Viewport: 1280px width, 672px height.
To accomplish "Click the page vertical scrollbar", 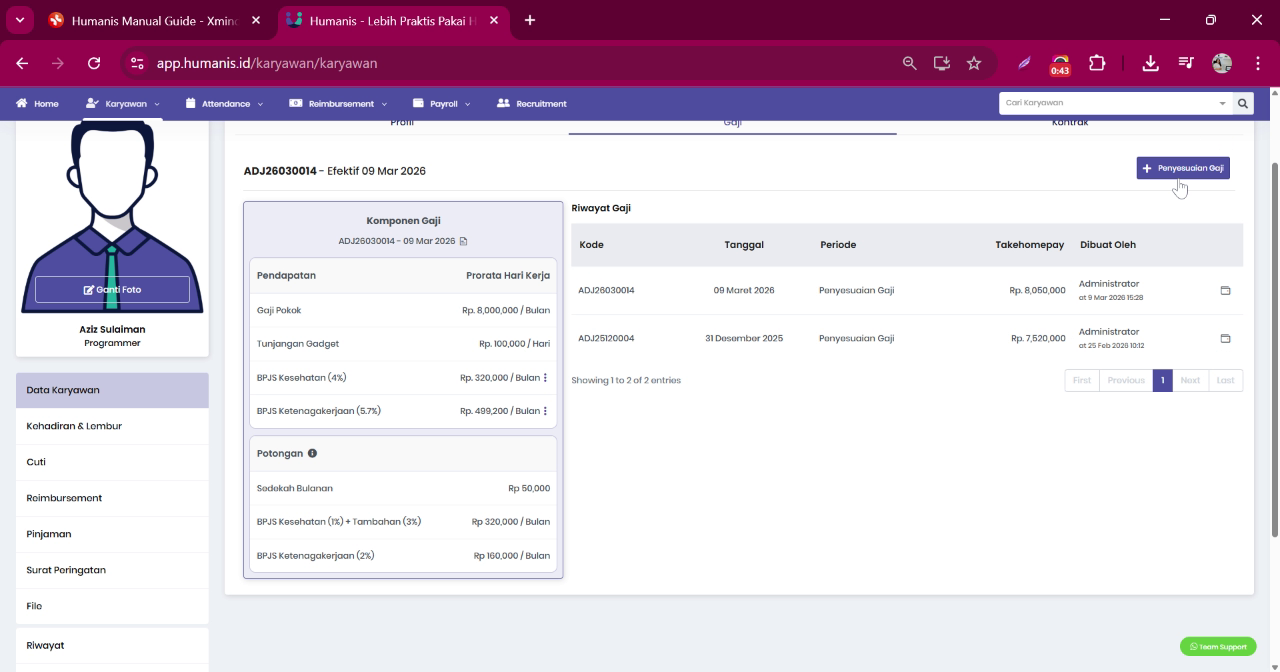I will (1273, 350).
